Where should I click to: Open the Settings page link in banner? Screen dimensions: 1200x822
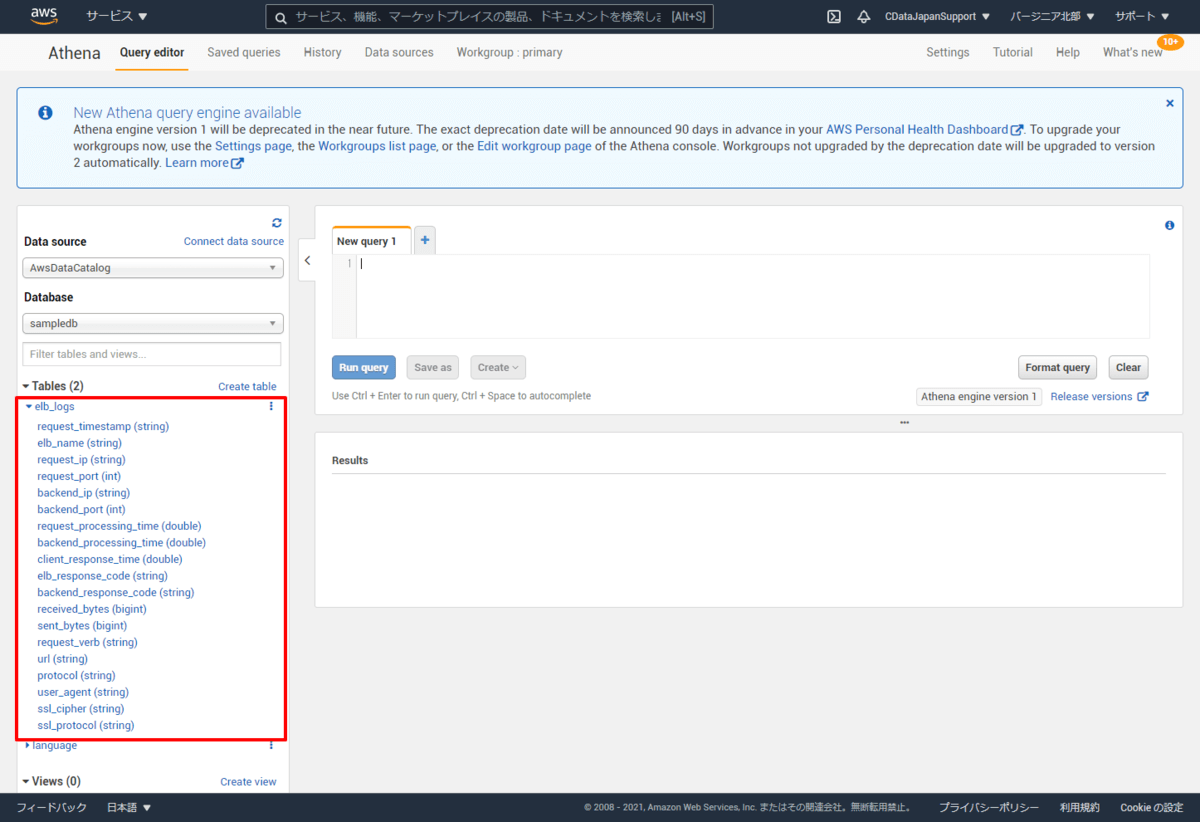point(253,146)
